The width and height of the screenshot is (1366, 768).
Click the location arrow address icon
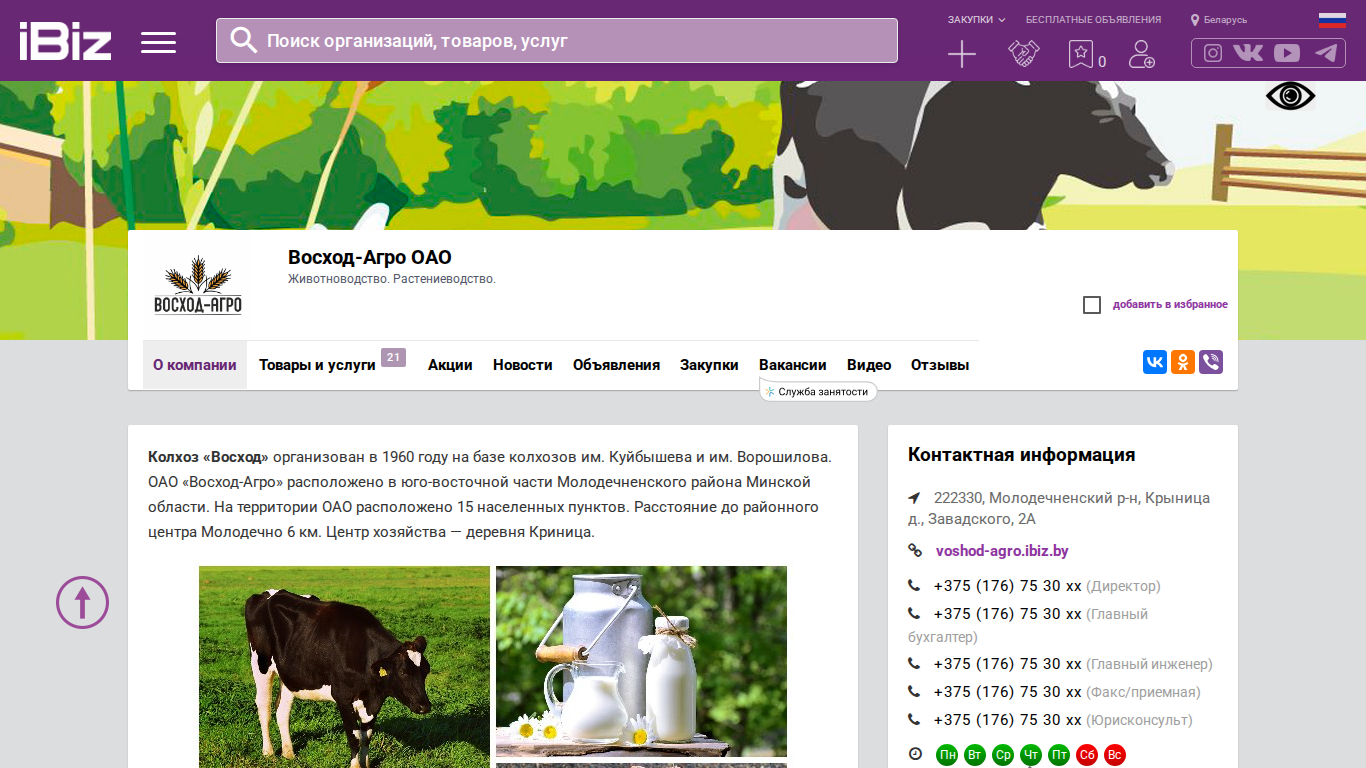click(914, 498)
